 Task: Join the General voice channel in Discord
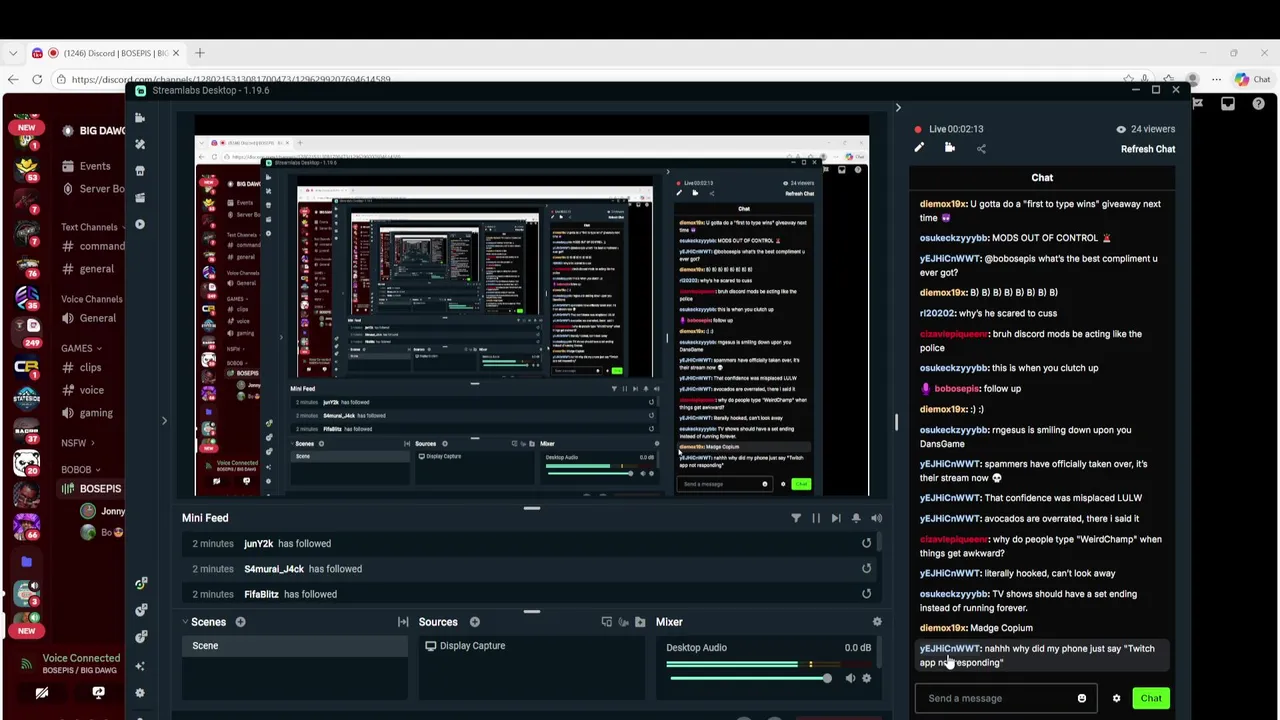88,318
